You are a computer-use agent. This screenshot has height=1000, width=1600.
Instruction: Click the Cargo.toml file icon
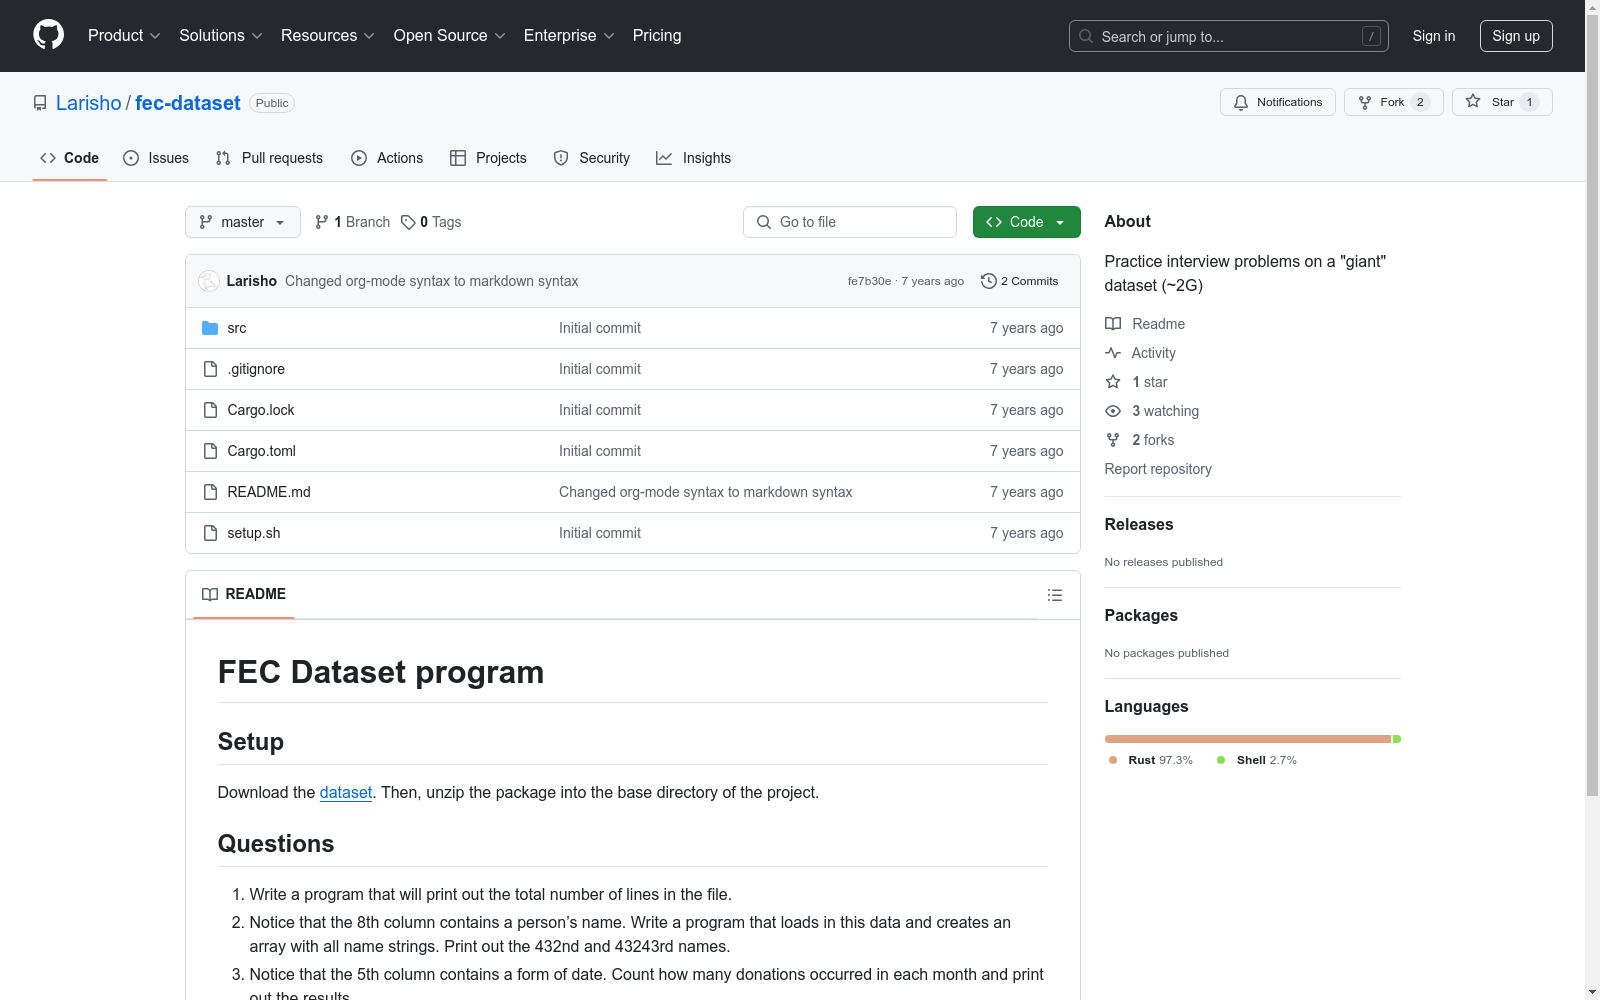[x=210, y=451]
